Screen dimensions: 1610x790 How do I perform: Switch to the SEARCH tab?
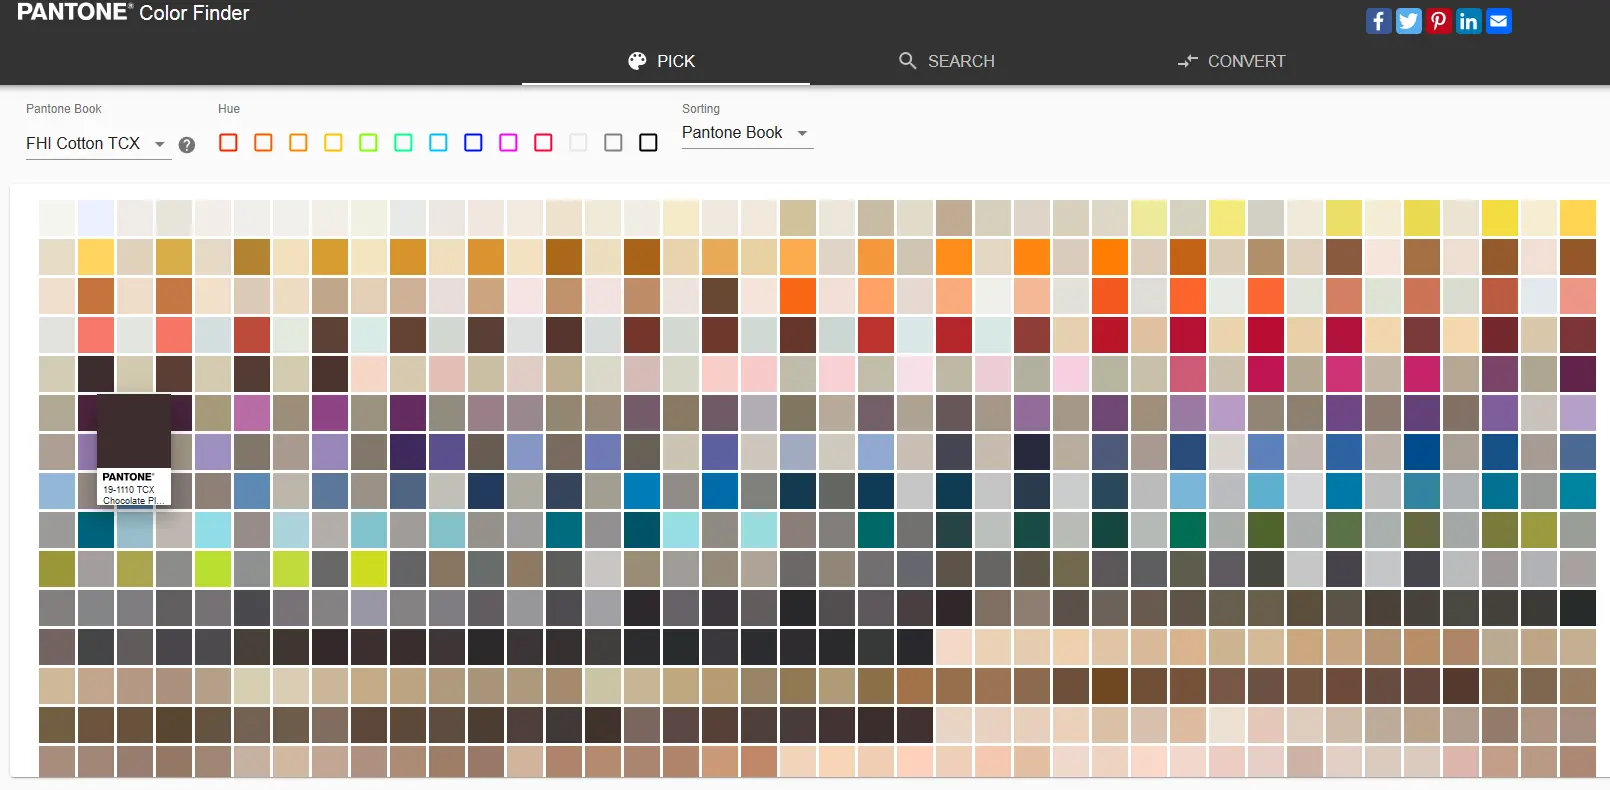946,61
